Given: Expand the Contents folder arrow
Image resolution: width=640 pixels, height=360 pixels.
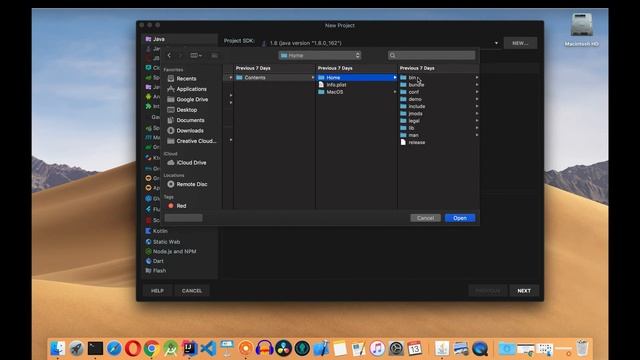Looking at the screenshot, I should coord(313,78).
